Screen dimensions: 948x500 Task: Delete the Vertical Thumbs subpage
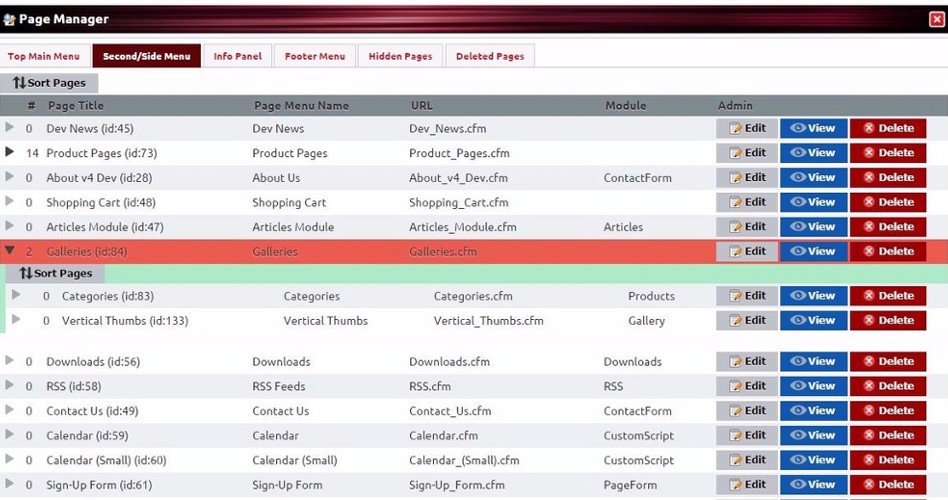[888, 320]
